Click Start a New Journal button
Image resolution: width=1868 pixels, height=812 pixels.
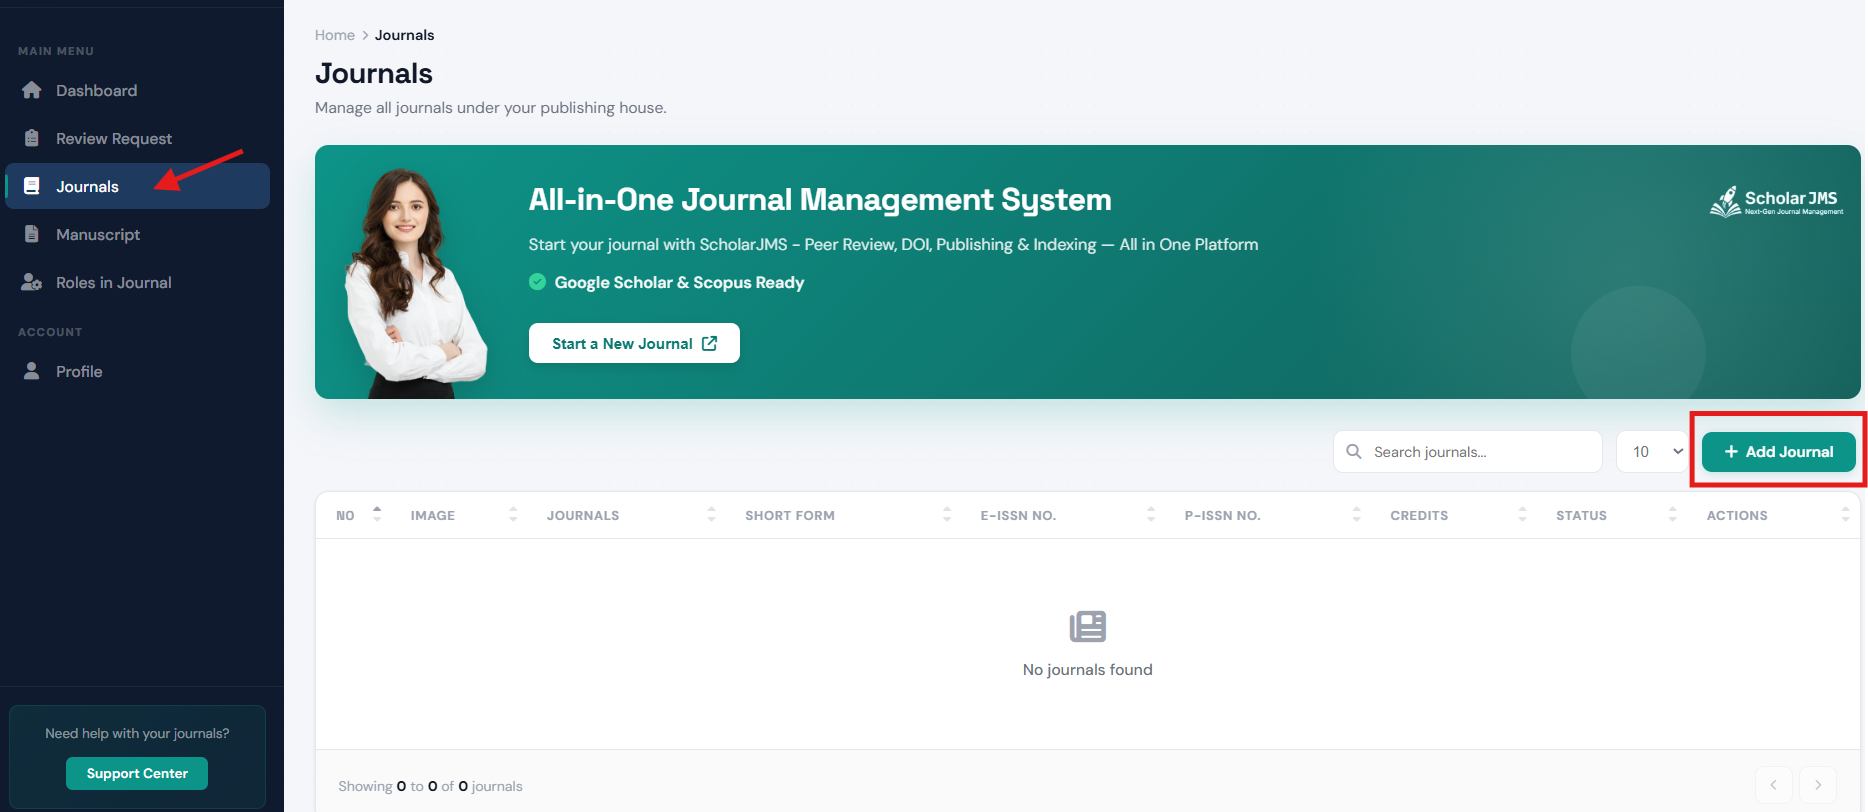point(634,343)
